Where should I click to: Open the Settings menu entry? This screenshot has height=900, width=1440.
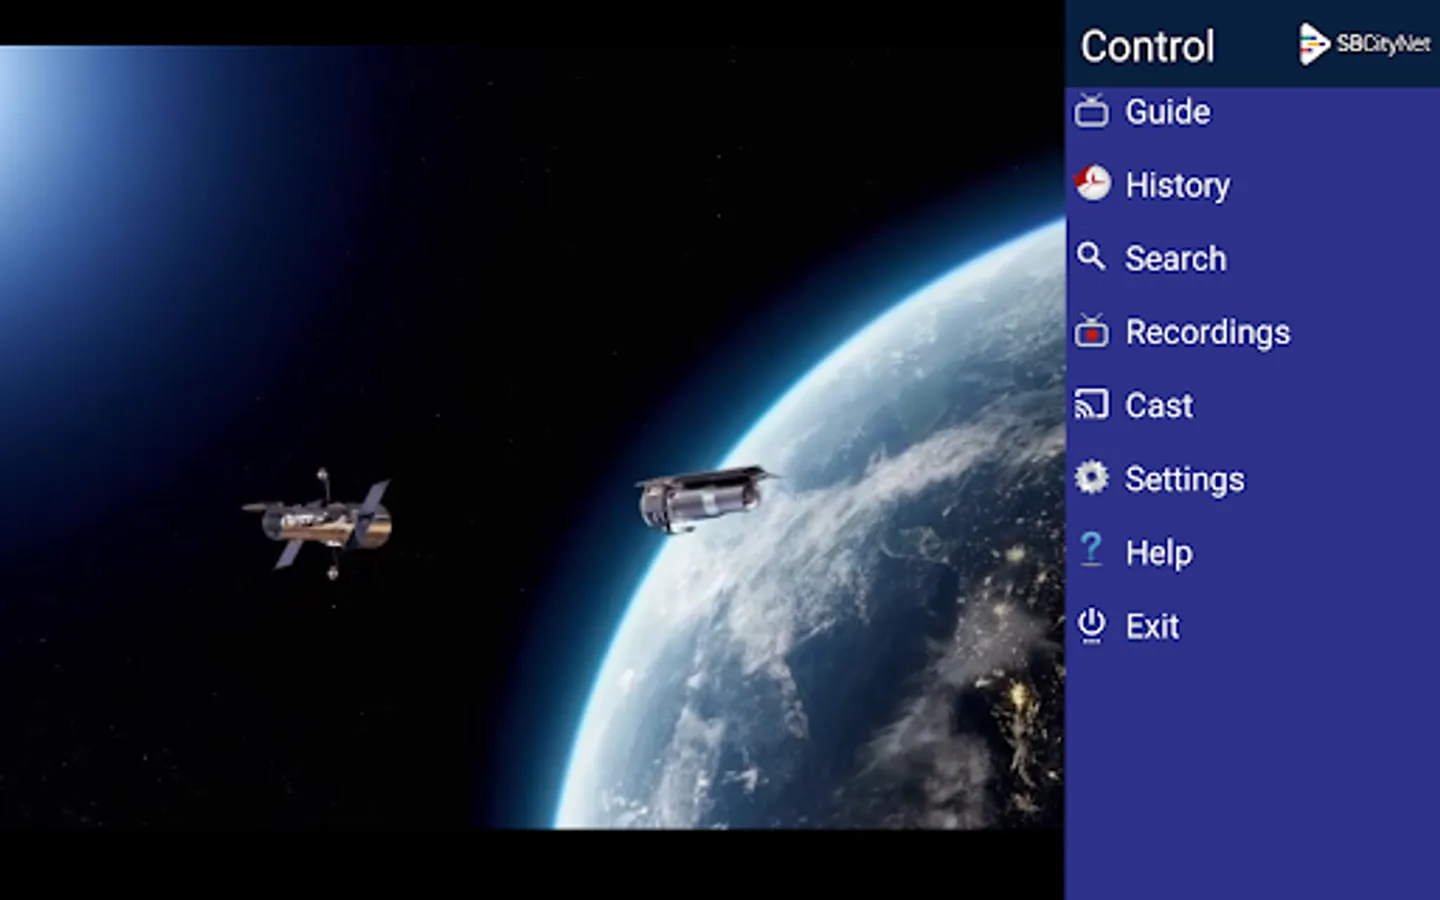(1252, 478)
